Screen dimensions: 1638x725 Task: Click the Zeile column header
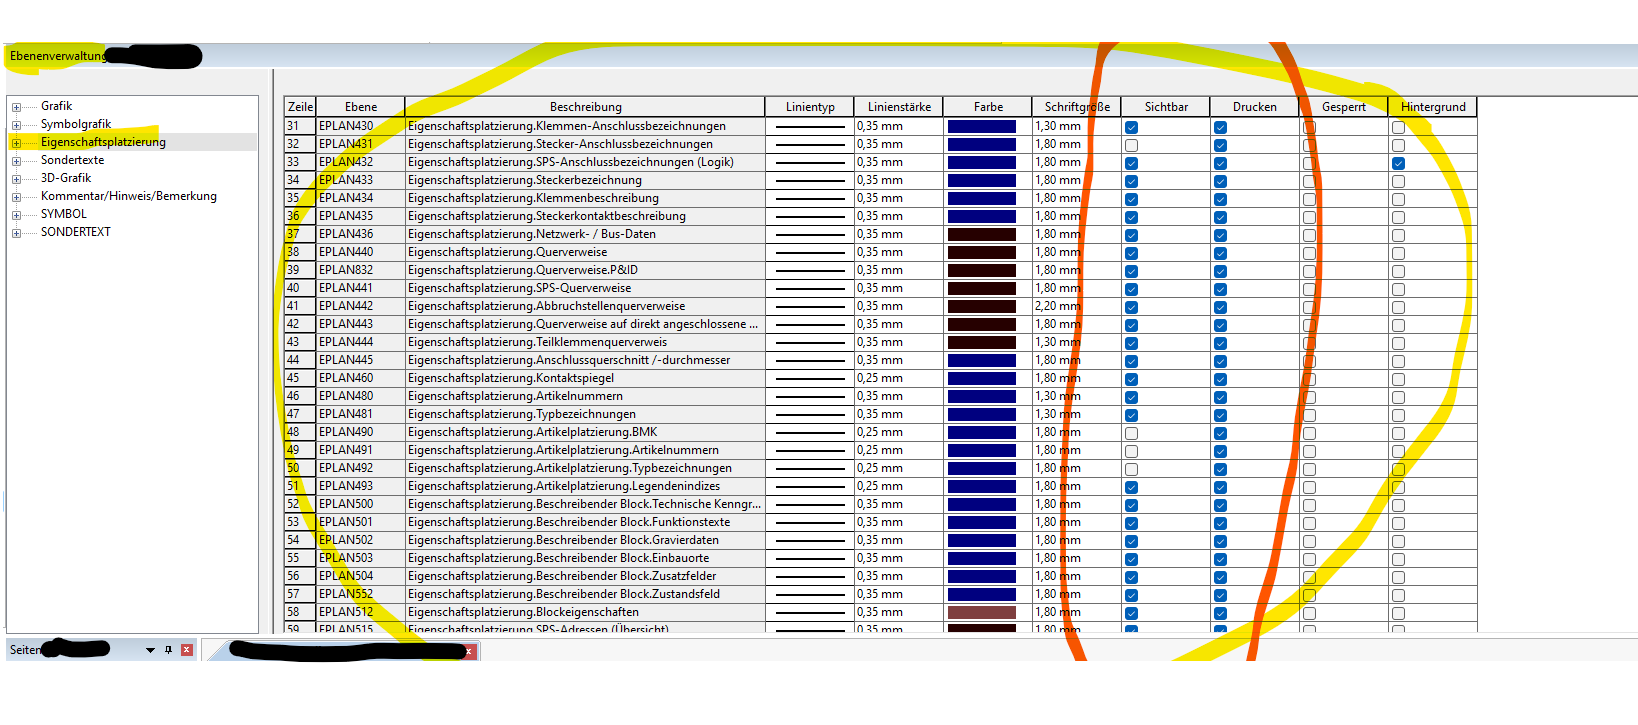[300, 107]
